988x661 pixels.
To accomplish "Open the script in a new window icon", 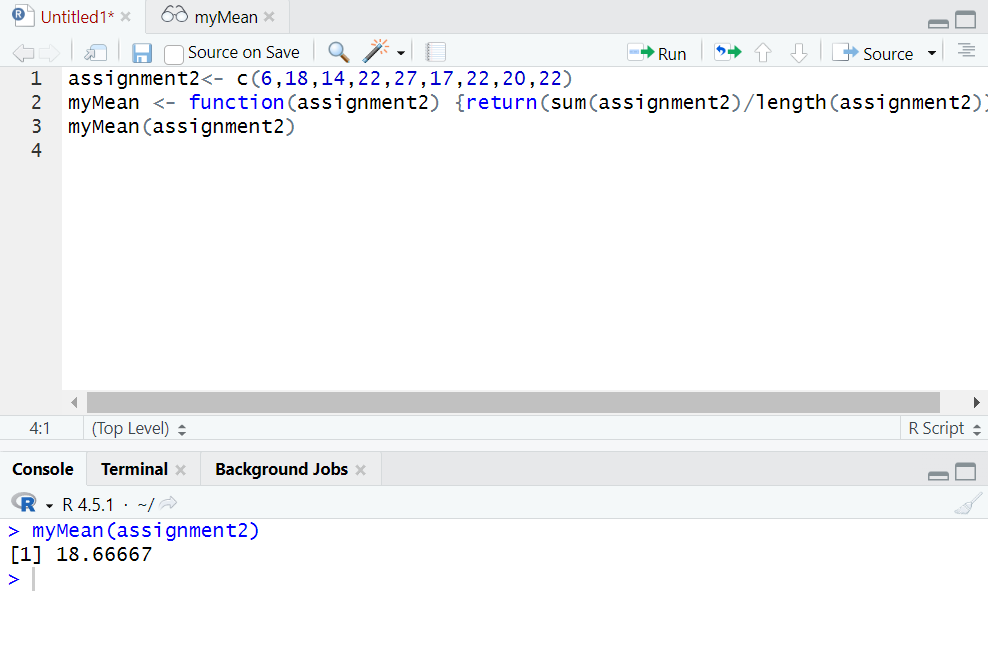I will pos(96,53).
